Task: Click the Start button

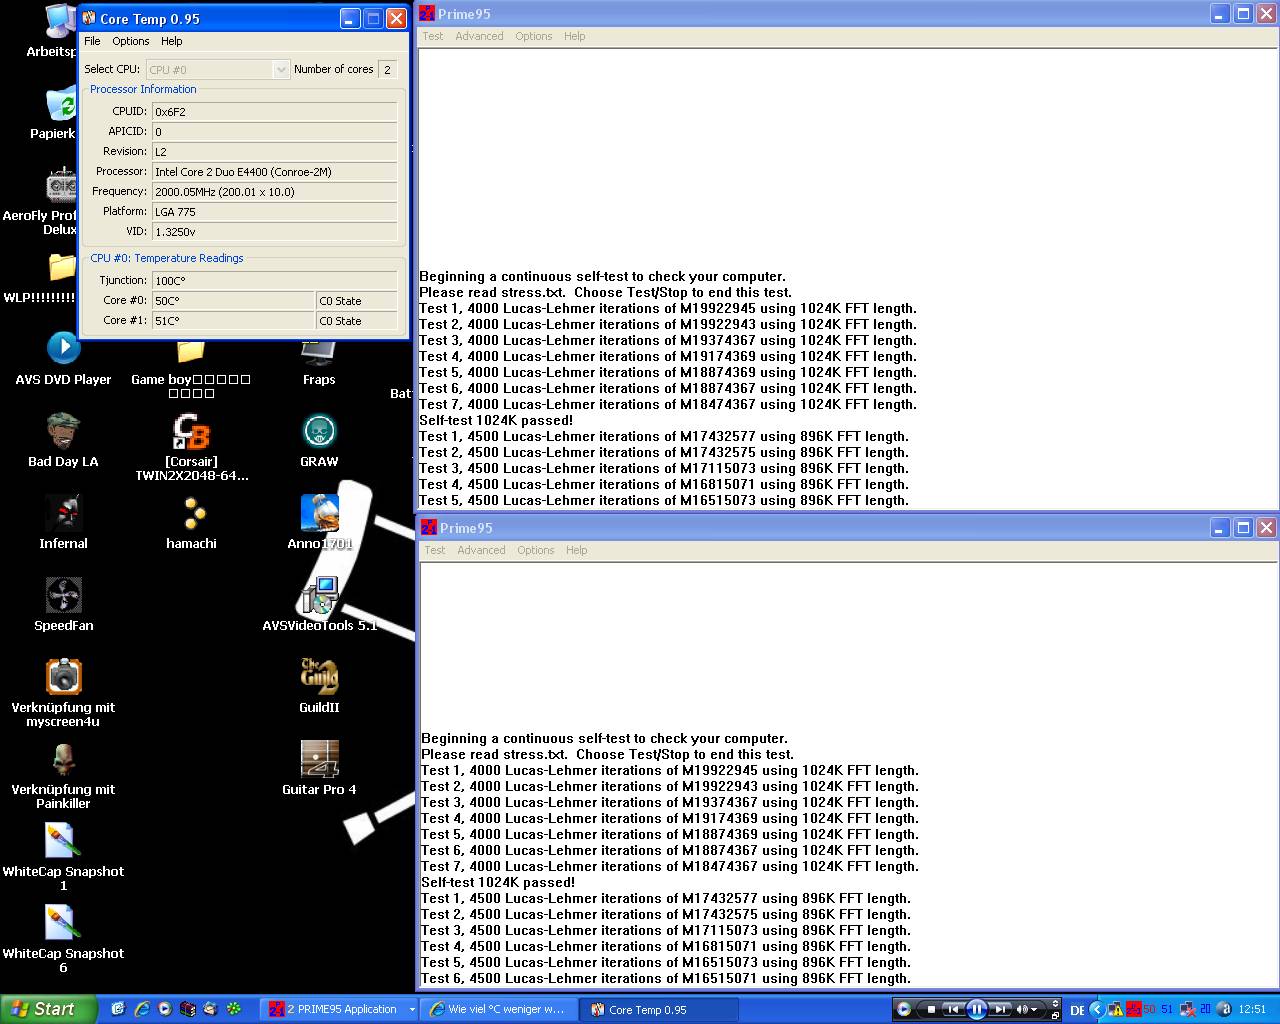Action: tap(48, 1009)
